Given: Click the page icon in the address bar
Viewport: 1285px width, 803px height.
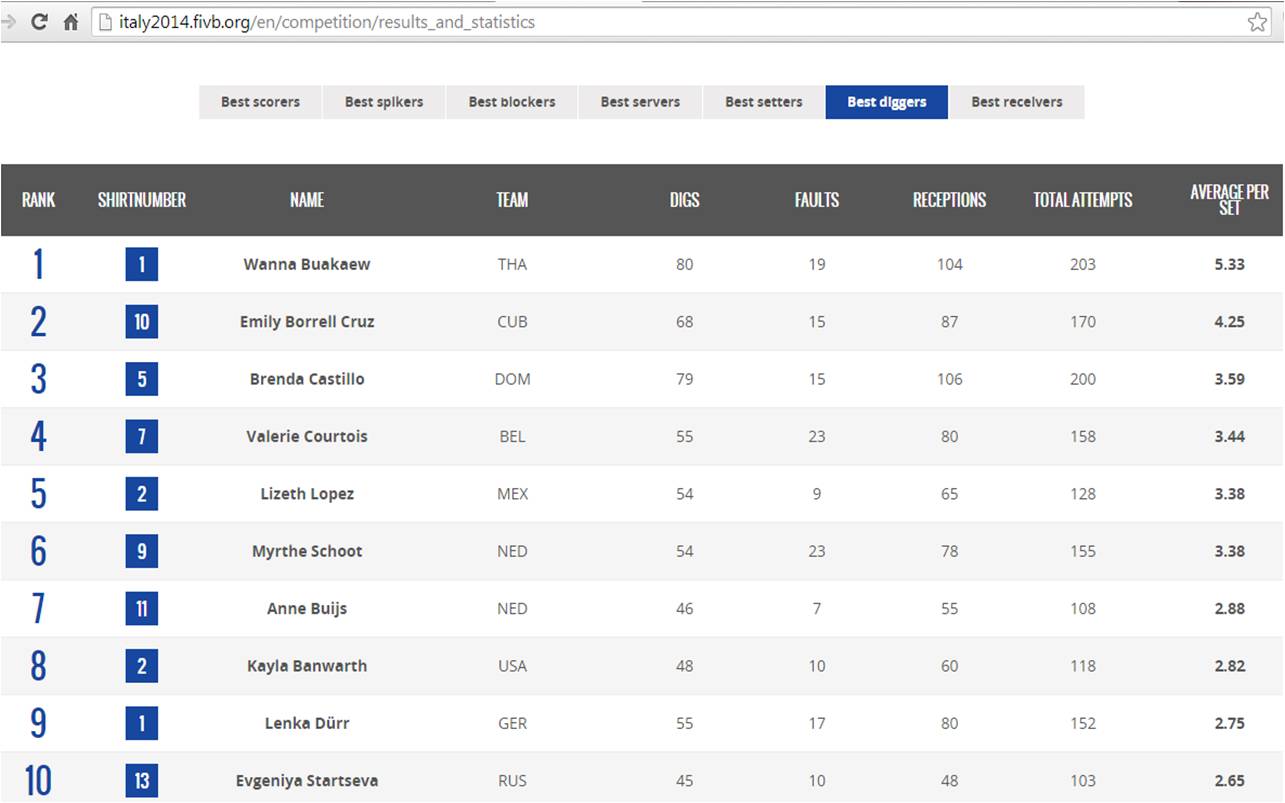Looking at the screenshot, I should coord(105,22).
